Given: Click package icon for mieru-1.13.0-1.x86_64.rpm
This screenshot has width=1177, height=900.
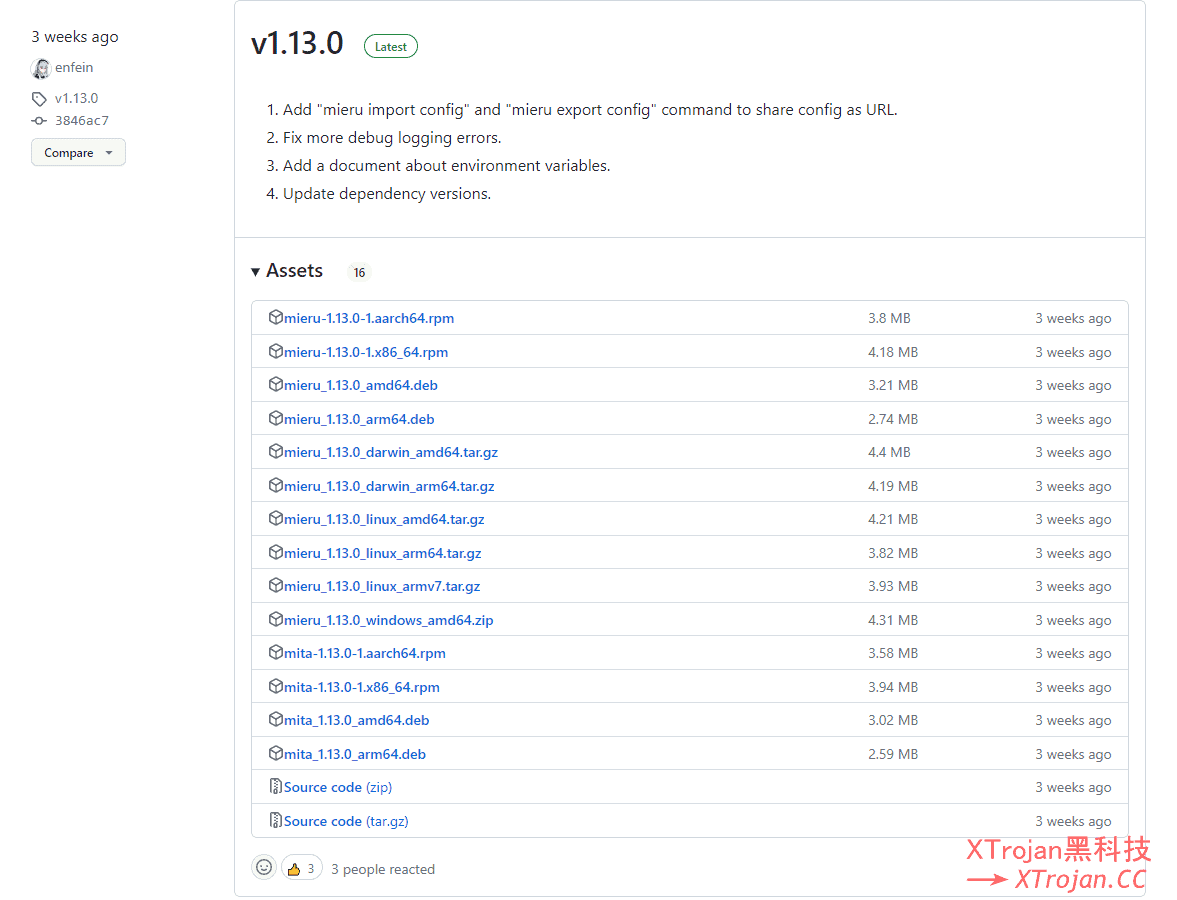Looking at the screenshot, I should click(x=275, y=351).
